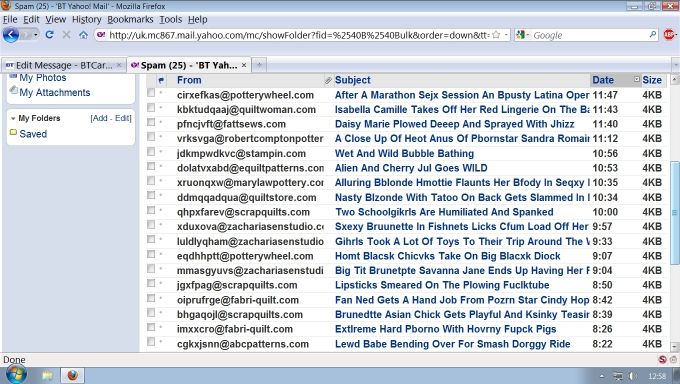Select checkbox for pfncjvft@fattsews.com email

coord(151,122)
